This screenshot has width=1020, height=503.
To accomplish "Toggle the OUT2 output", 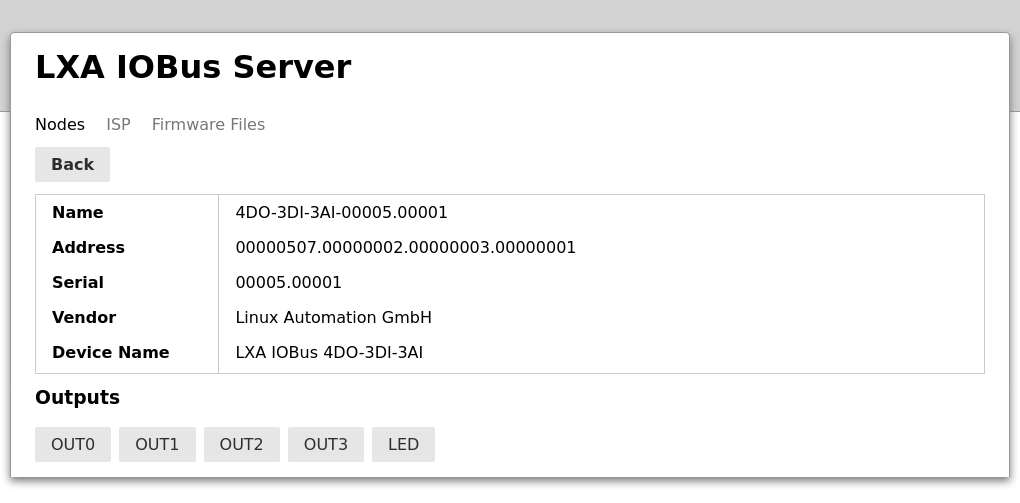I will tap(241, 444).
